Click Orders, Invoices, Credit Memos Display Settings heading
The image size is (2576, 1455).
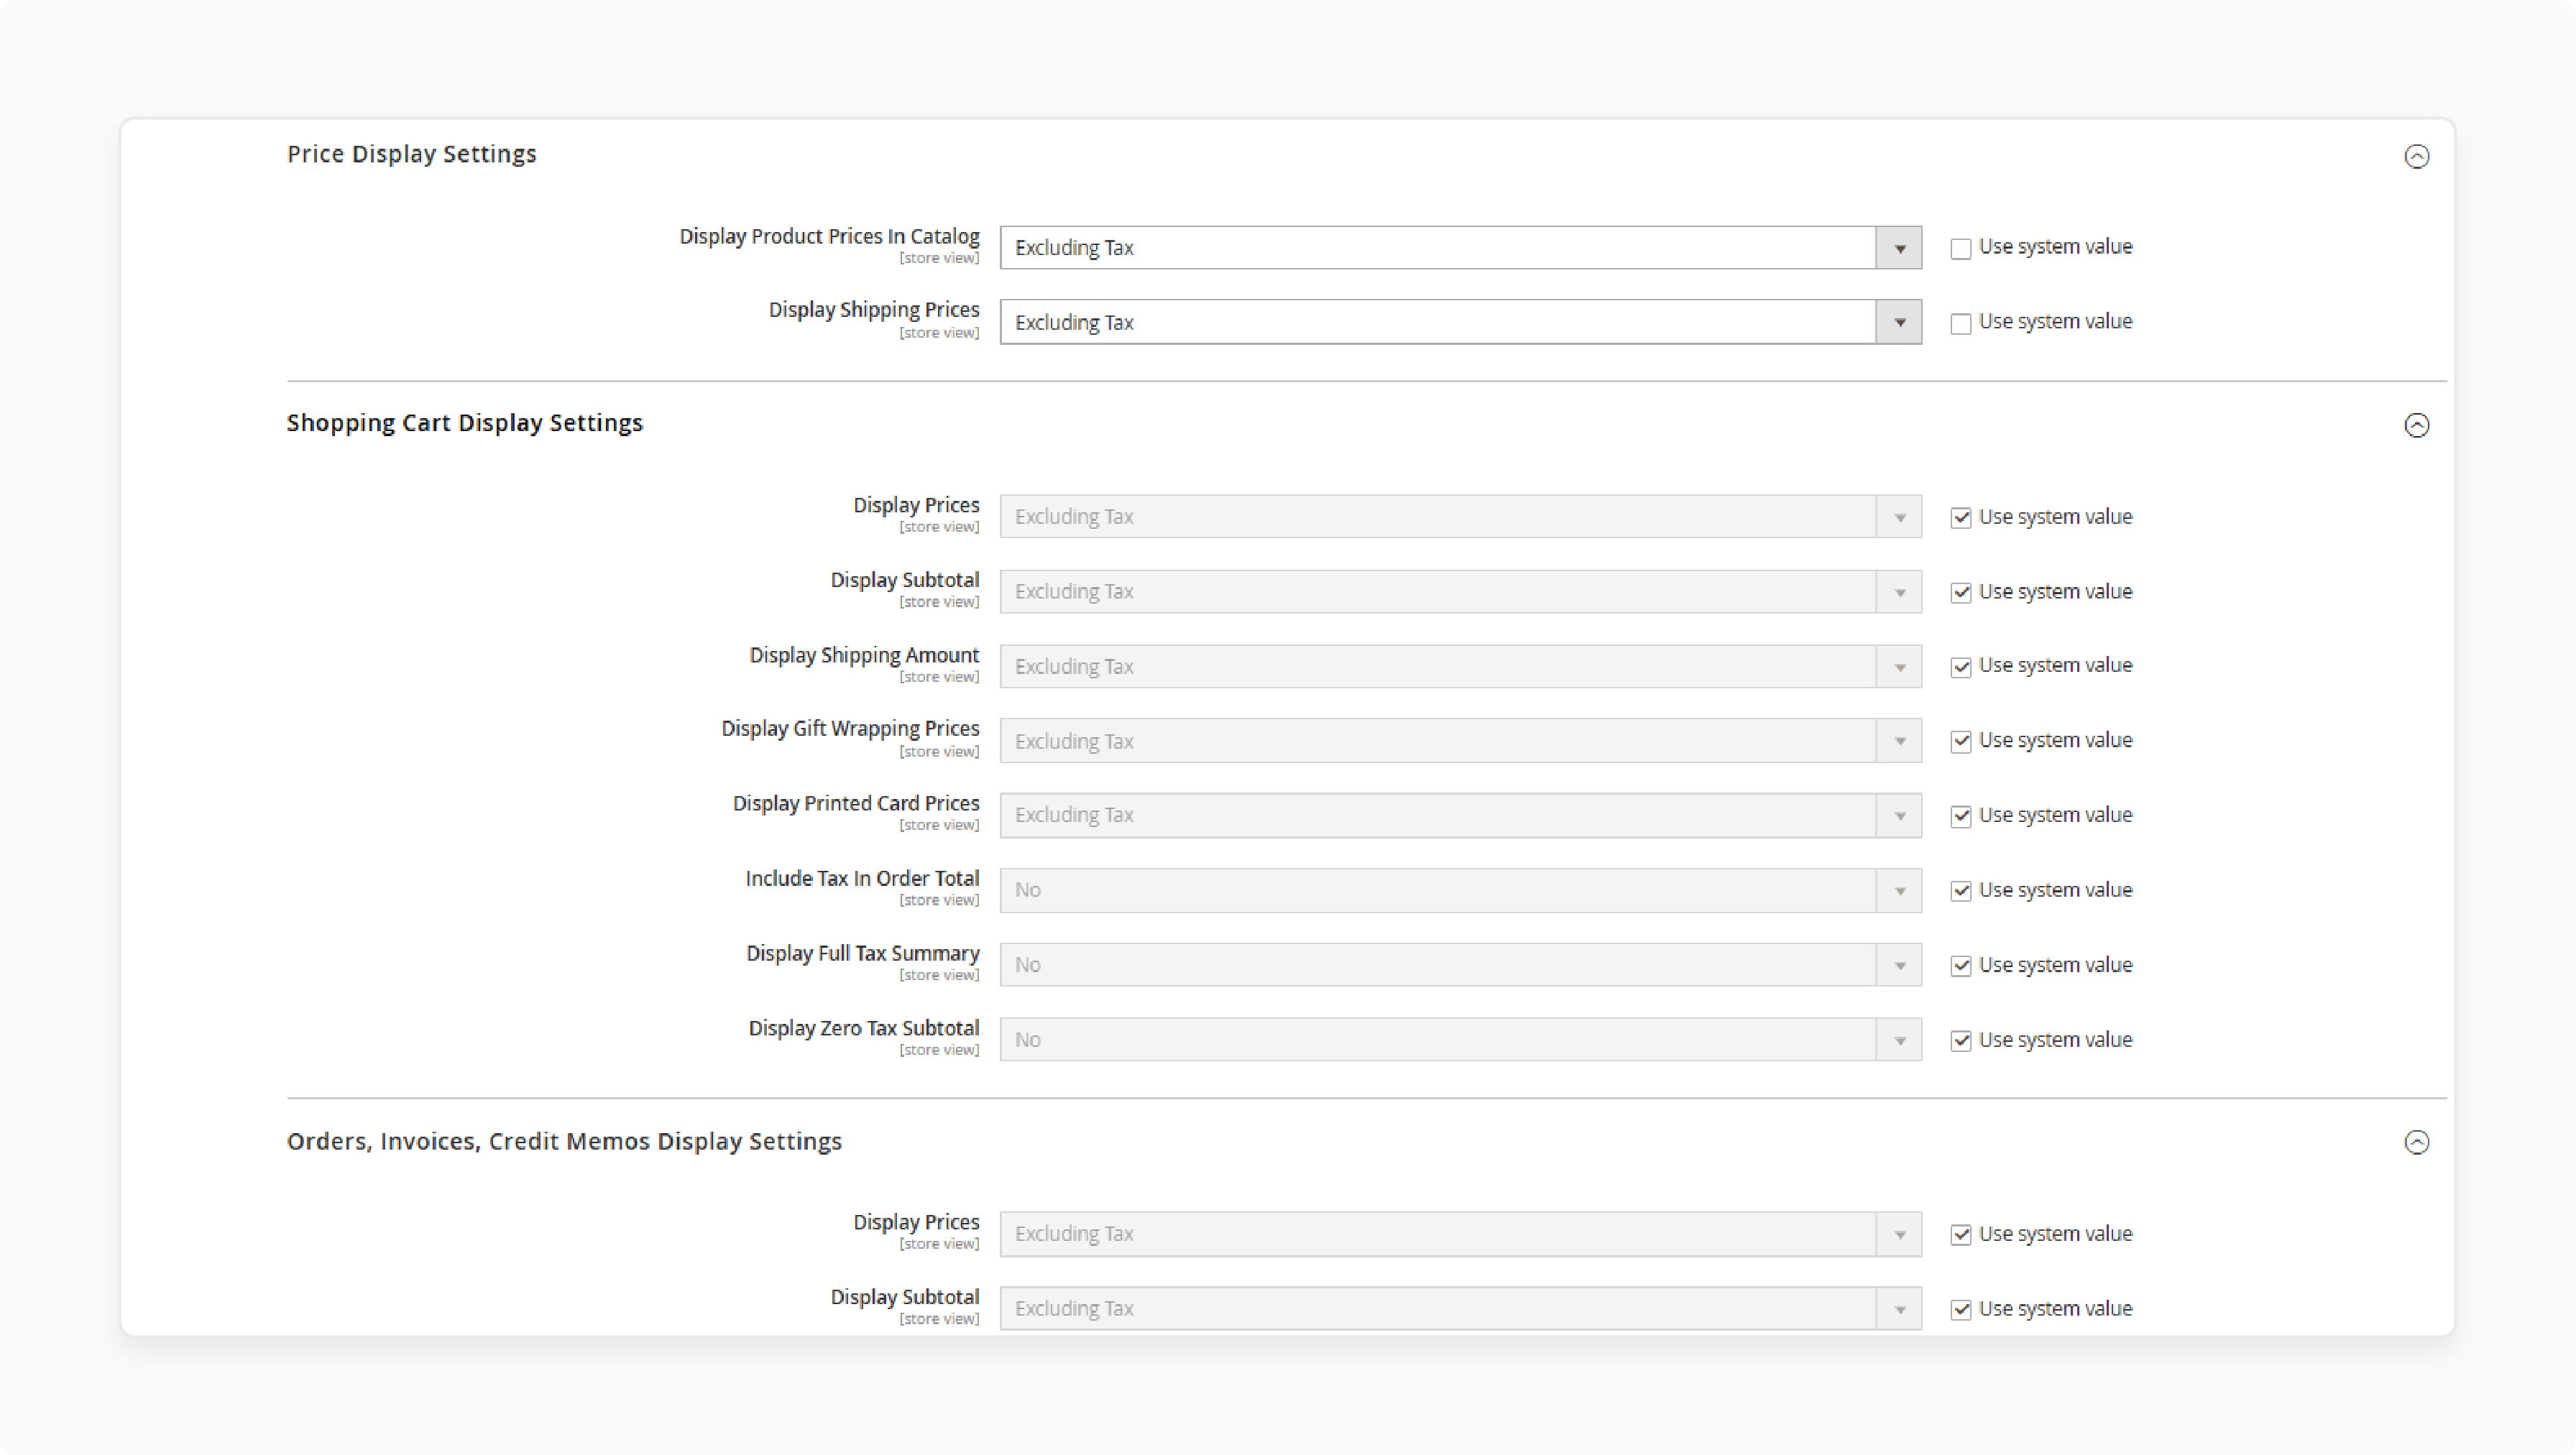click(x=564, y=1141)
